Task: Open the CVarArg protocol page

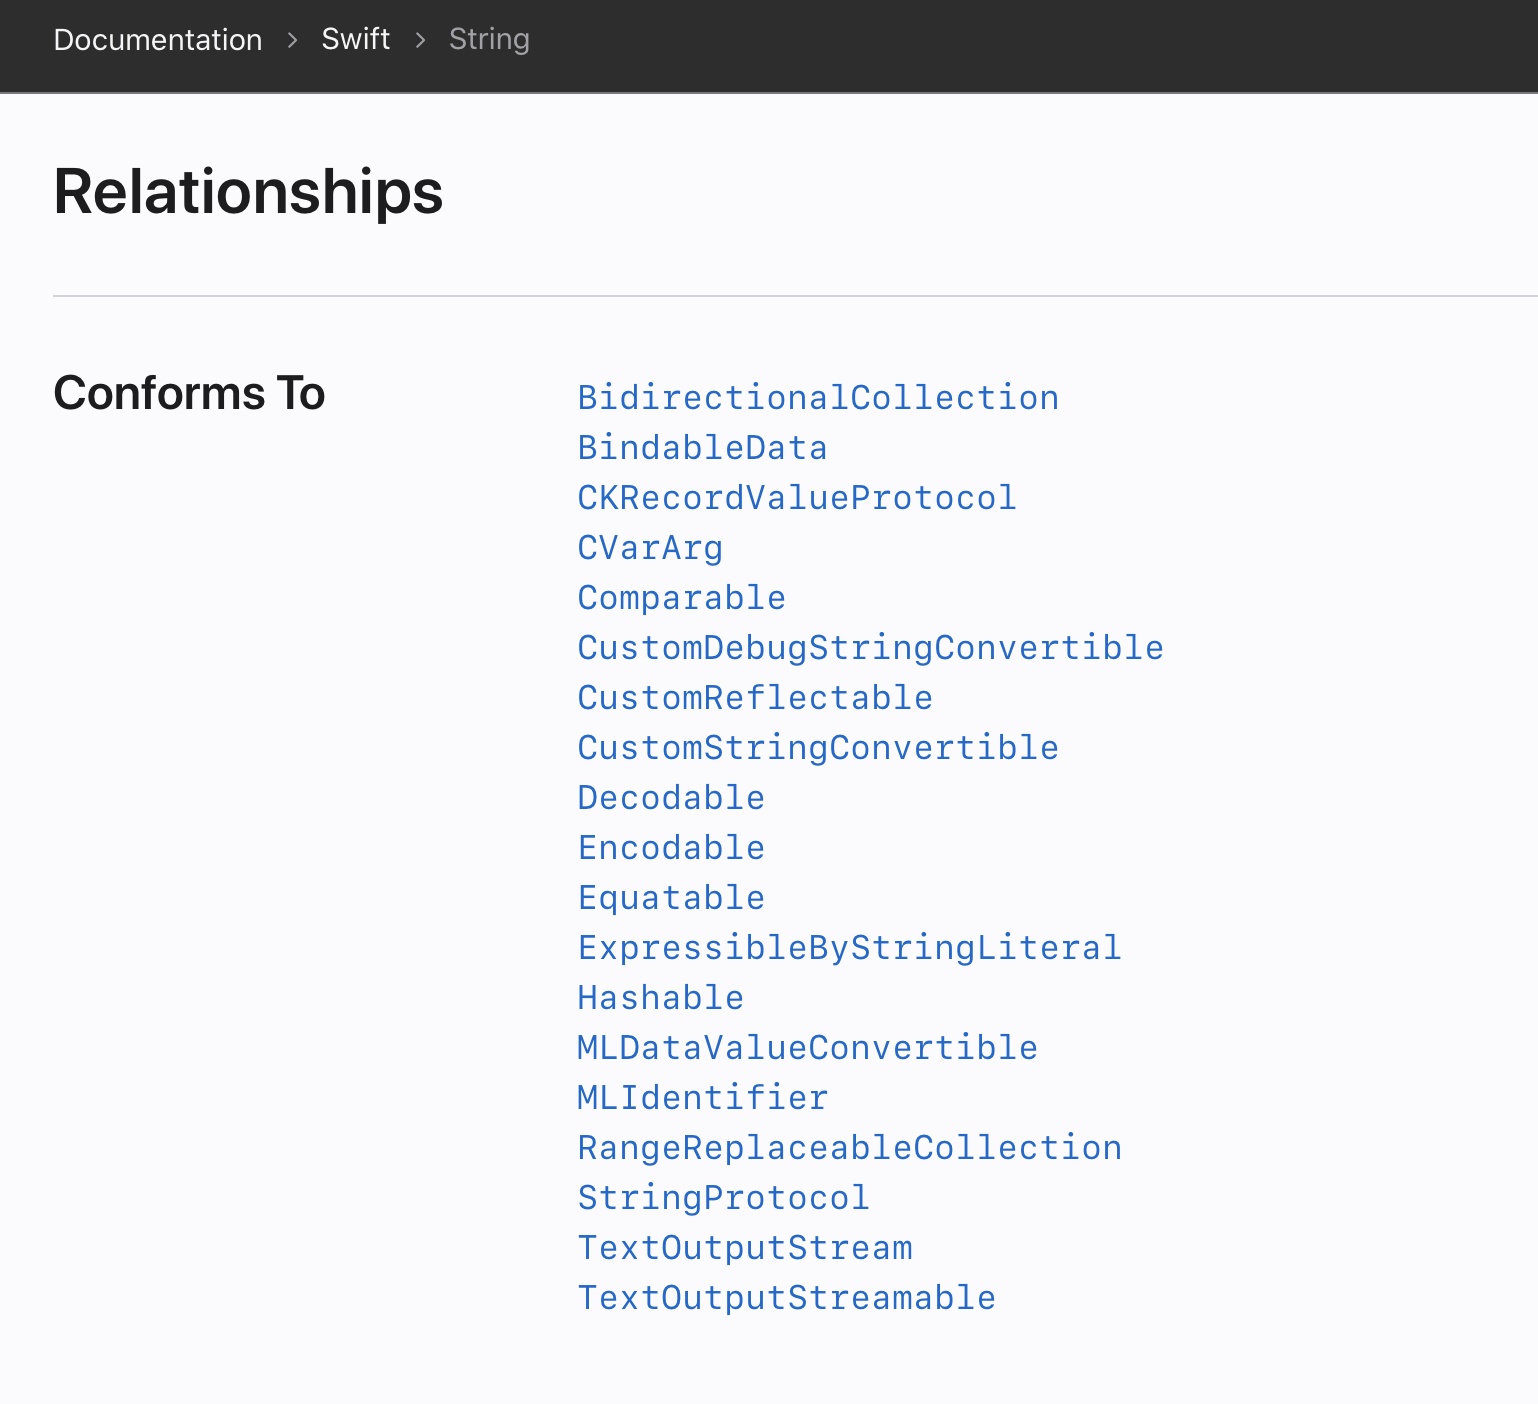Action: [650, 548]
